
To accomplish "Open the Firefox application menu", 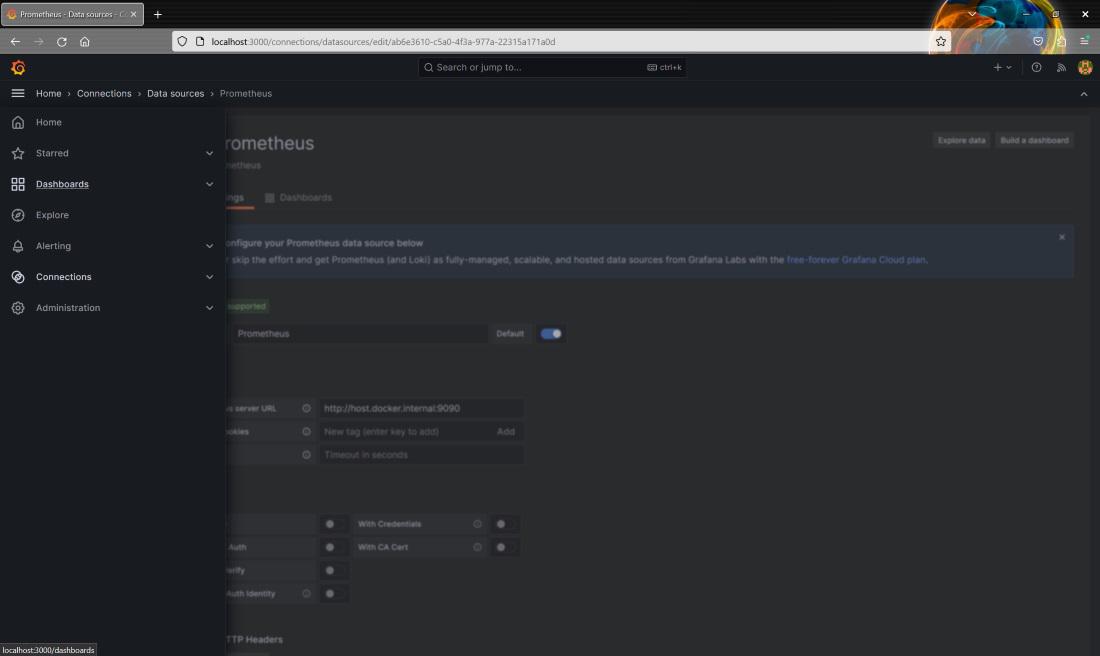I will (1085, 41).
